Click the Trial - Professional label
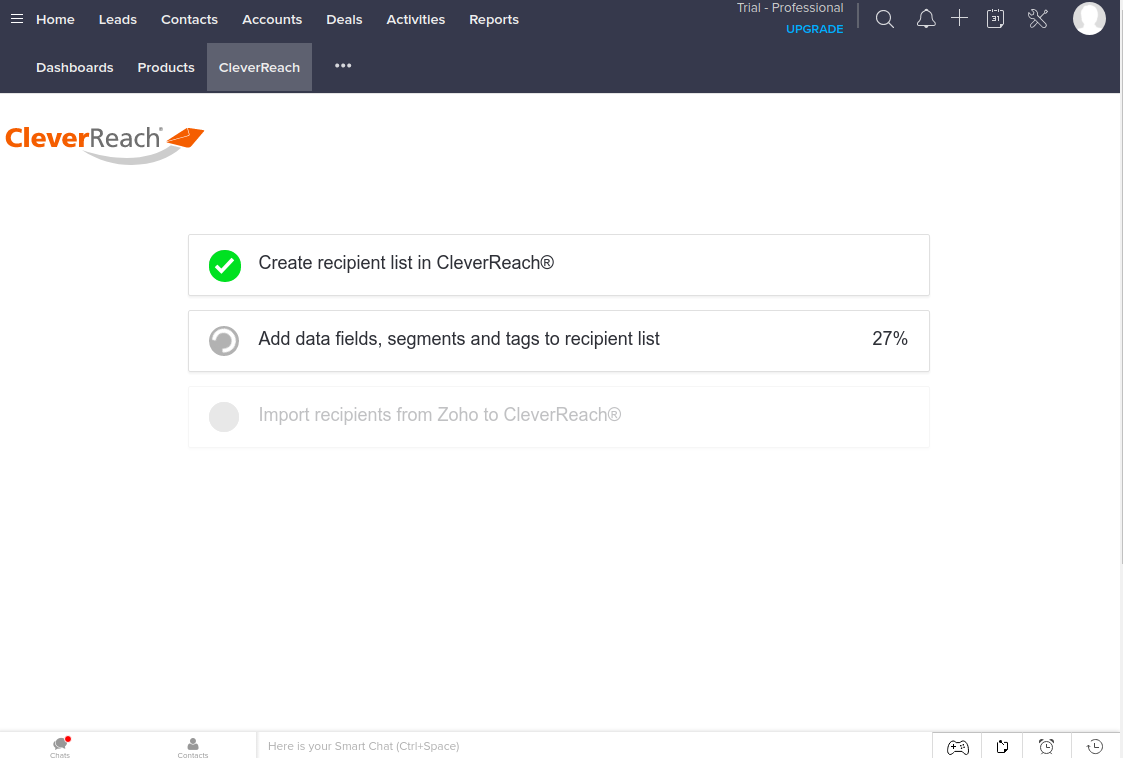The height and width of the screenshot is (758, 1123). click(x=790, y=8)
